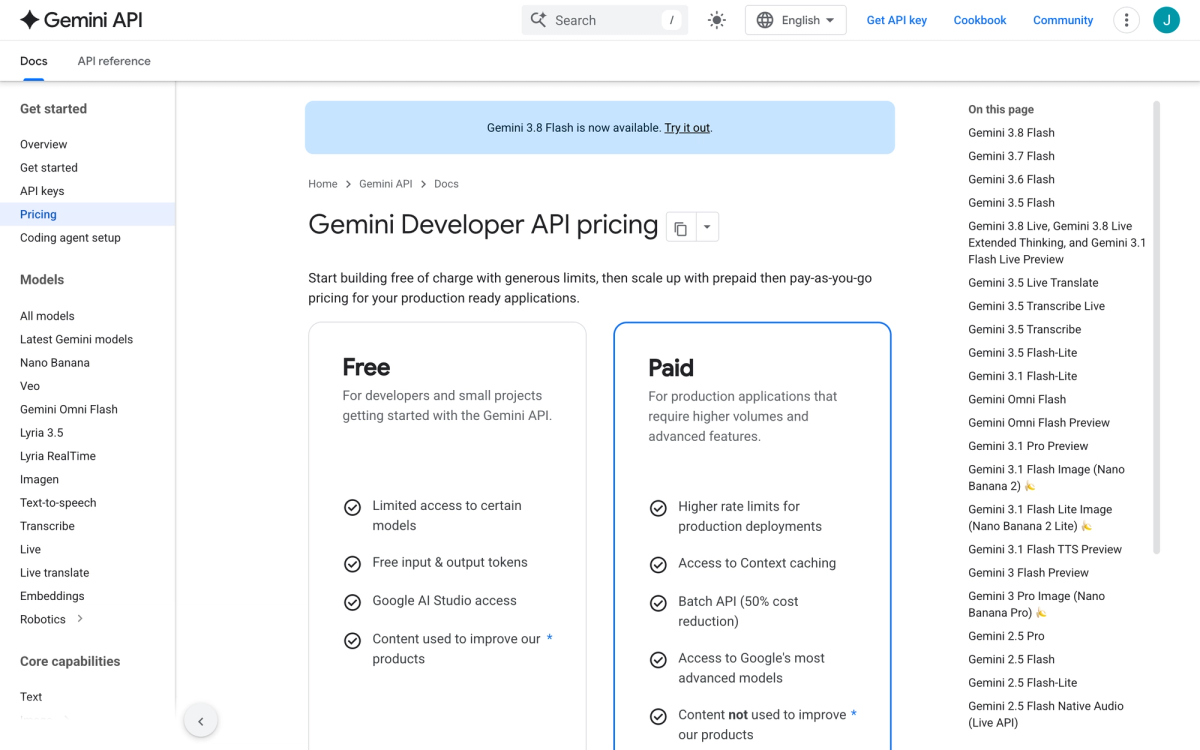Screen dimensions: 1200x750
Task: Toggle the light/dark theme sun icon
Action: (717, 20)
